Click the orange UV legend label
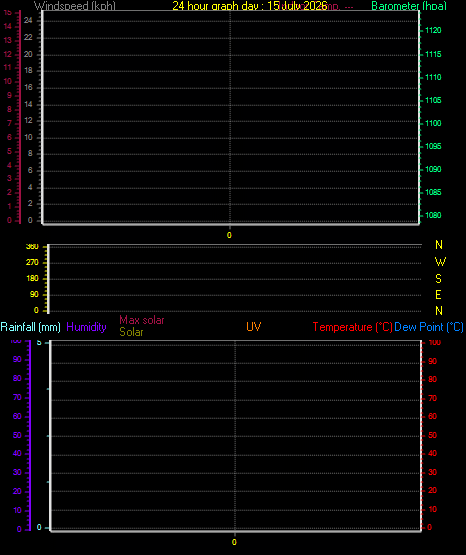The image size is (466, 555). point(254,327)
